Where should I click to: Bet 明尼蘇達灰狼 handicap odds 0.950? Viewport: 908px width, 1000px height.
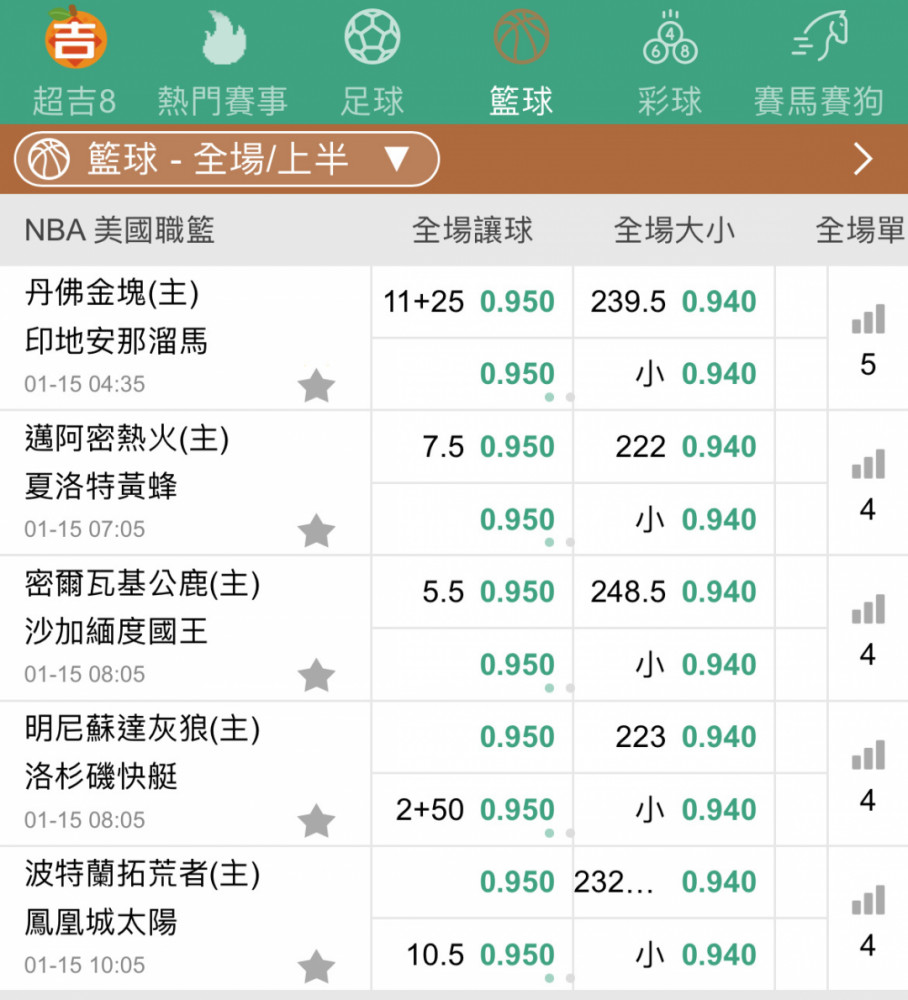tap(472, 737)
